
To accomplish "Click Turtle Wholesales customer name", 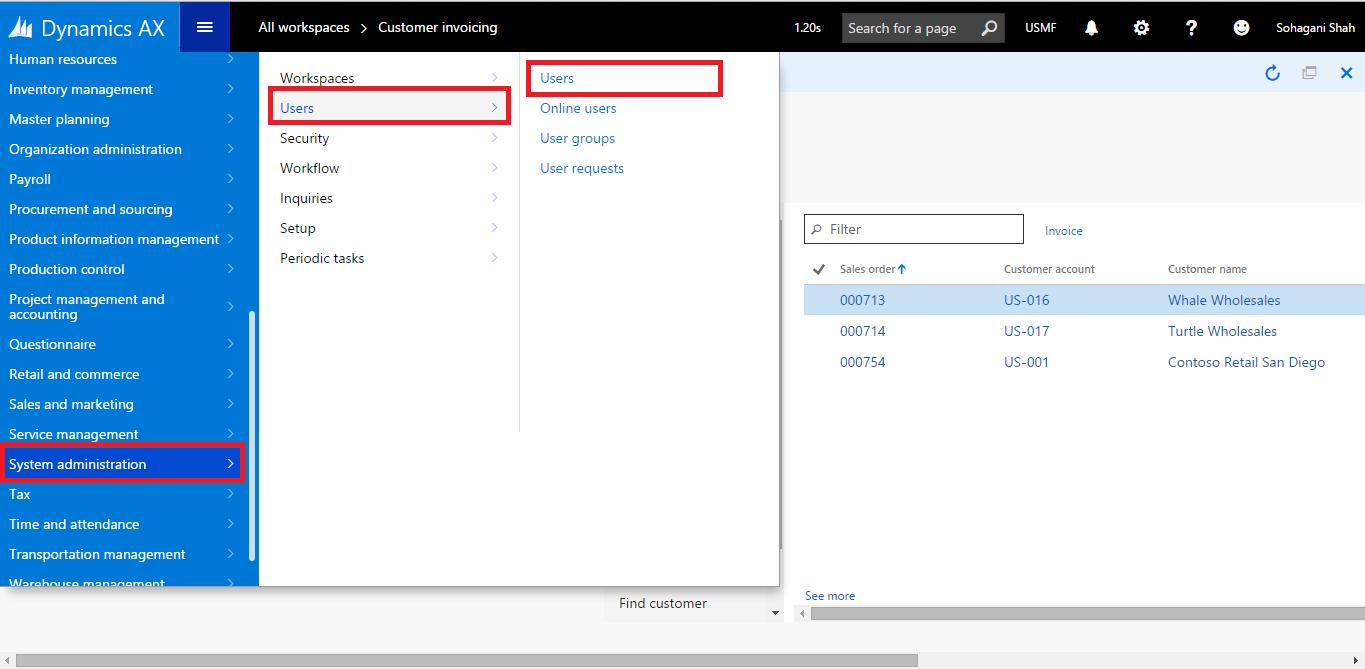I will click(1222, 331).
